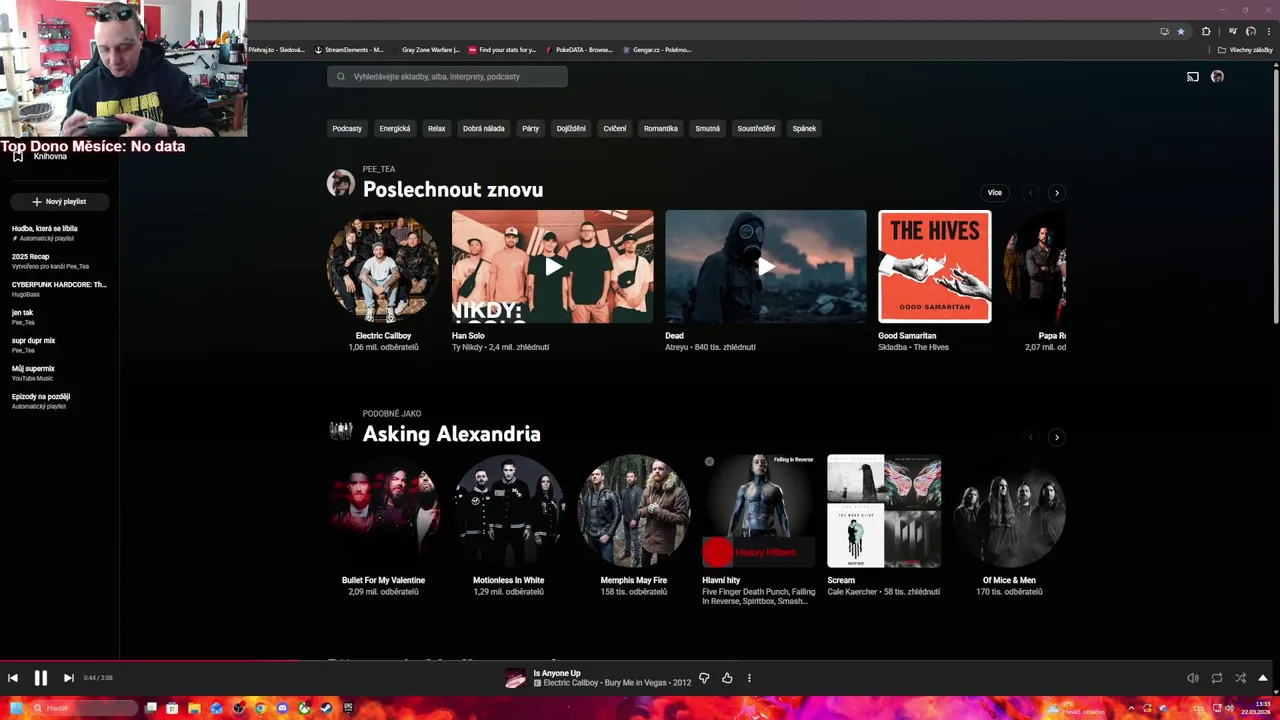Dislike the song Is Anyone Up
This screenshot has height=720, width=1280.
704,678
